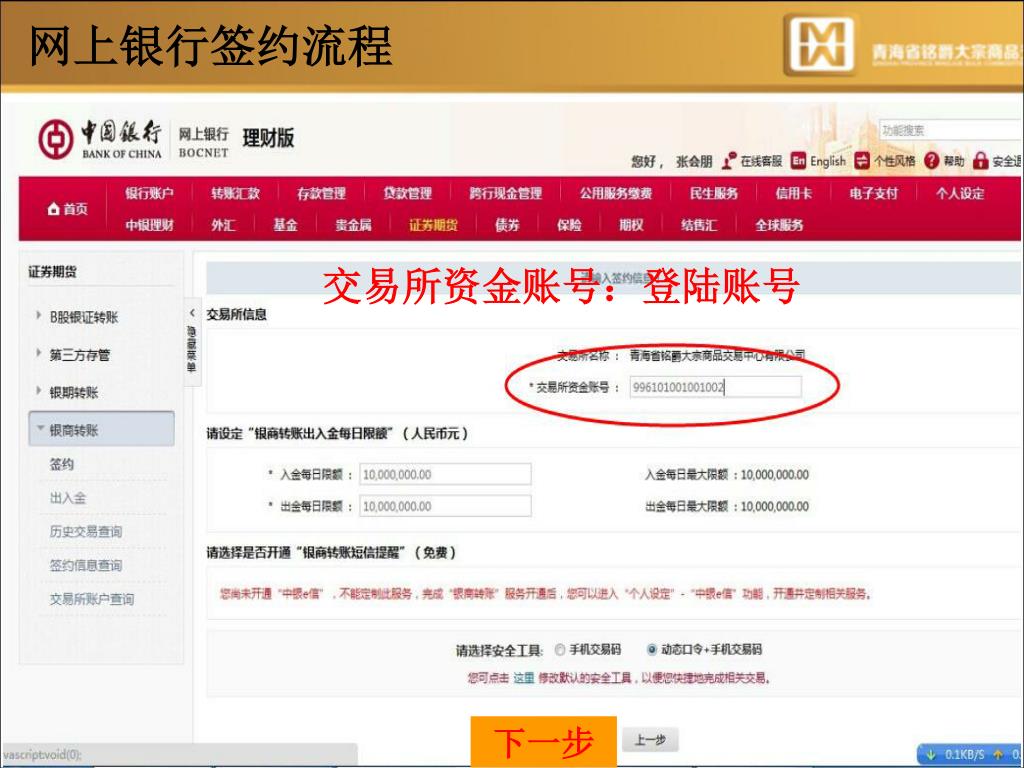
Task: Click the 入金每日最大限额 value text
Action: click(x=775, y=475)
